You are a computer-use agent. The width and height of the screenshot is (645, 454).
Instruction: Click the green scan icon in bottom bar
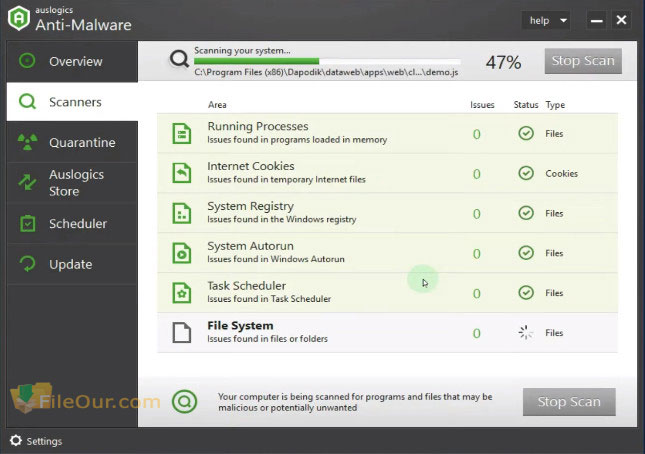tap(184, 401)
